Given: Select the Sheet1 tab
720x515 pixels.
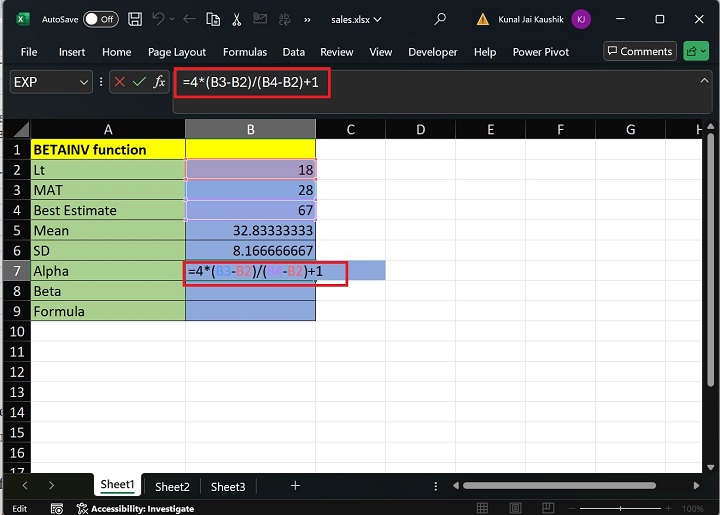Looking at the screenshot, I should tap(117, 485).
